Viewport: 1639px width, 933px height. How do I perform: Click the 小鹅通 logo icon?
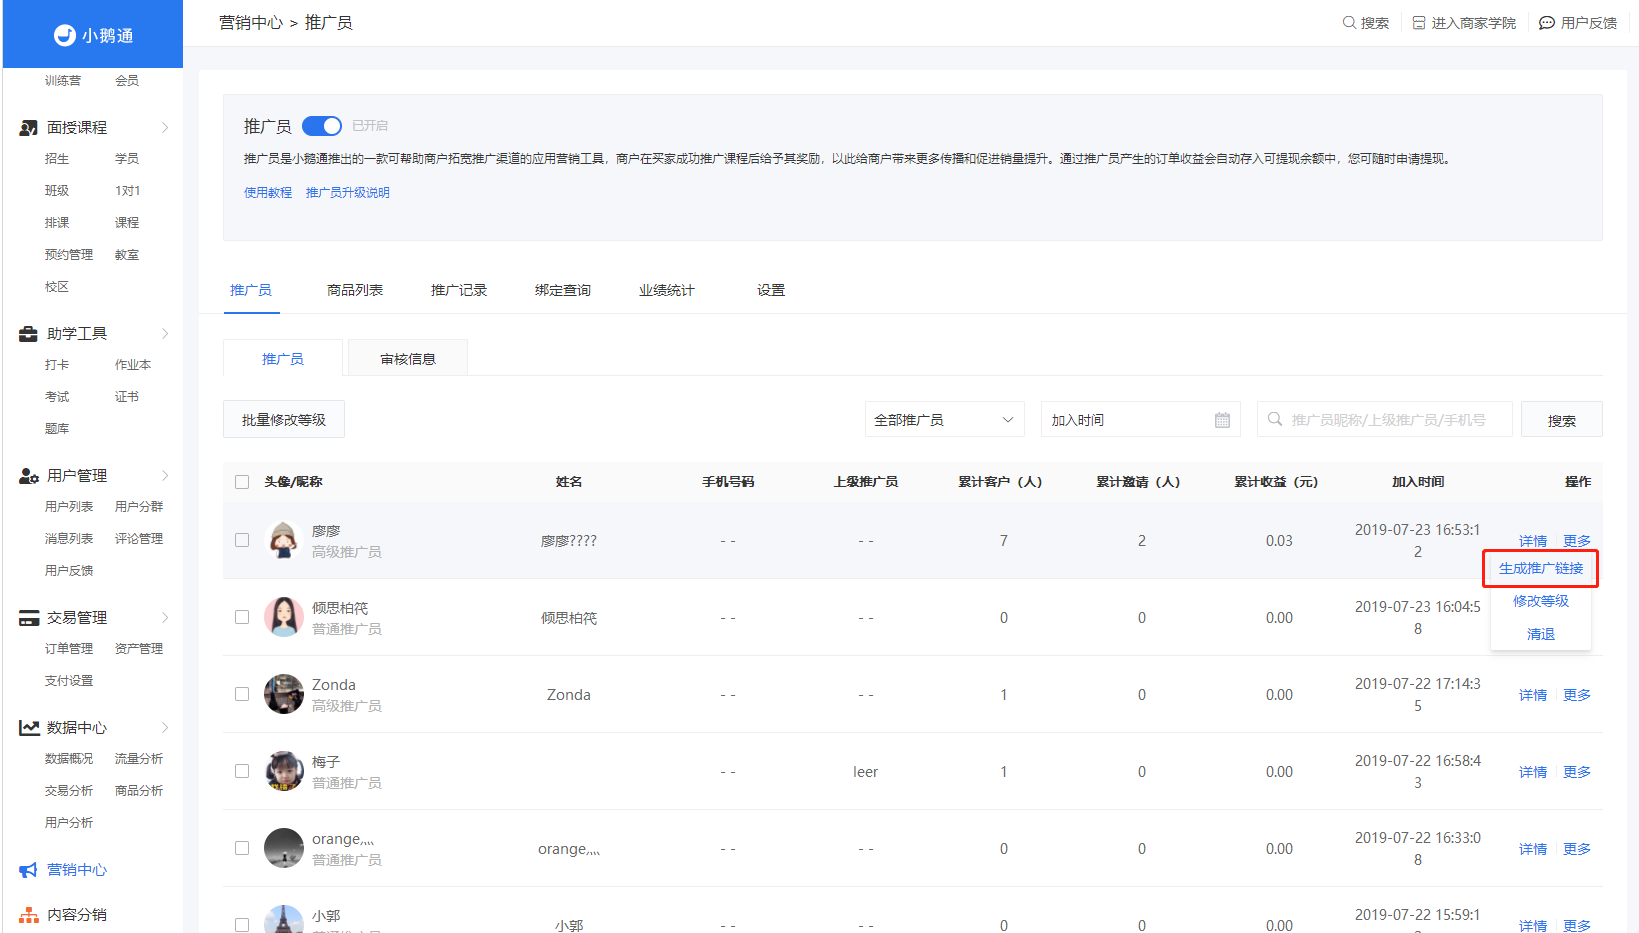tap(65, 35)
